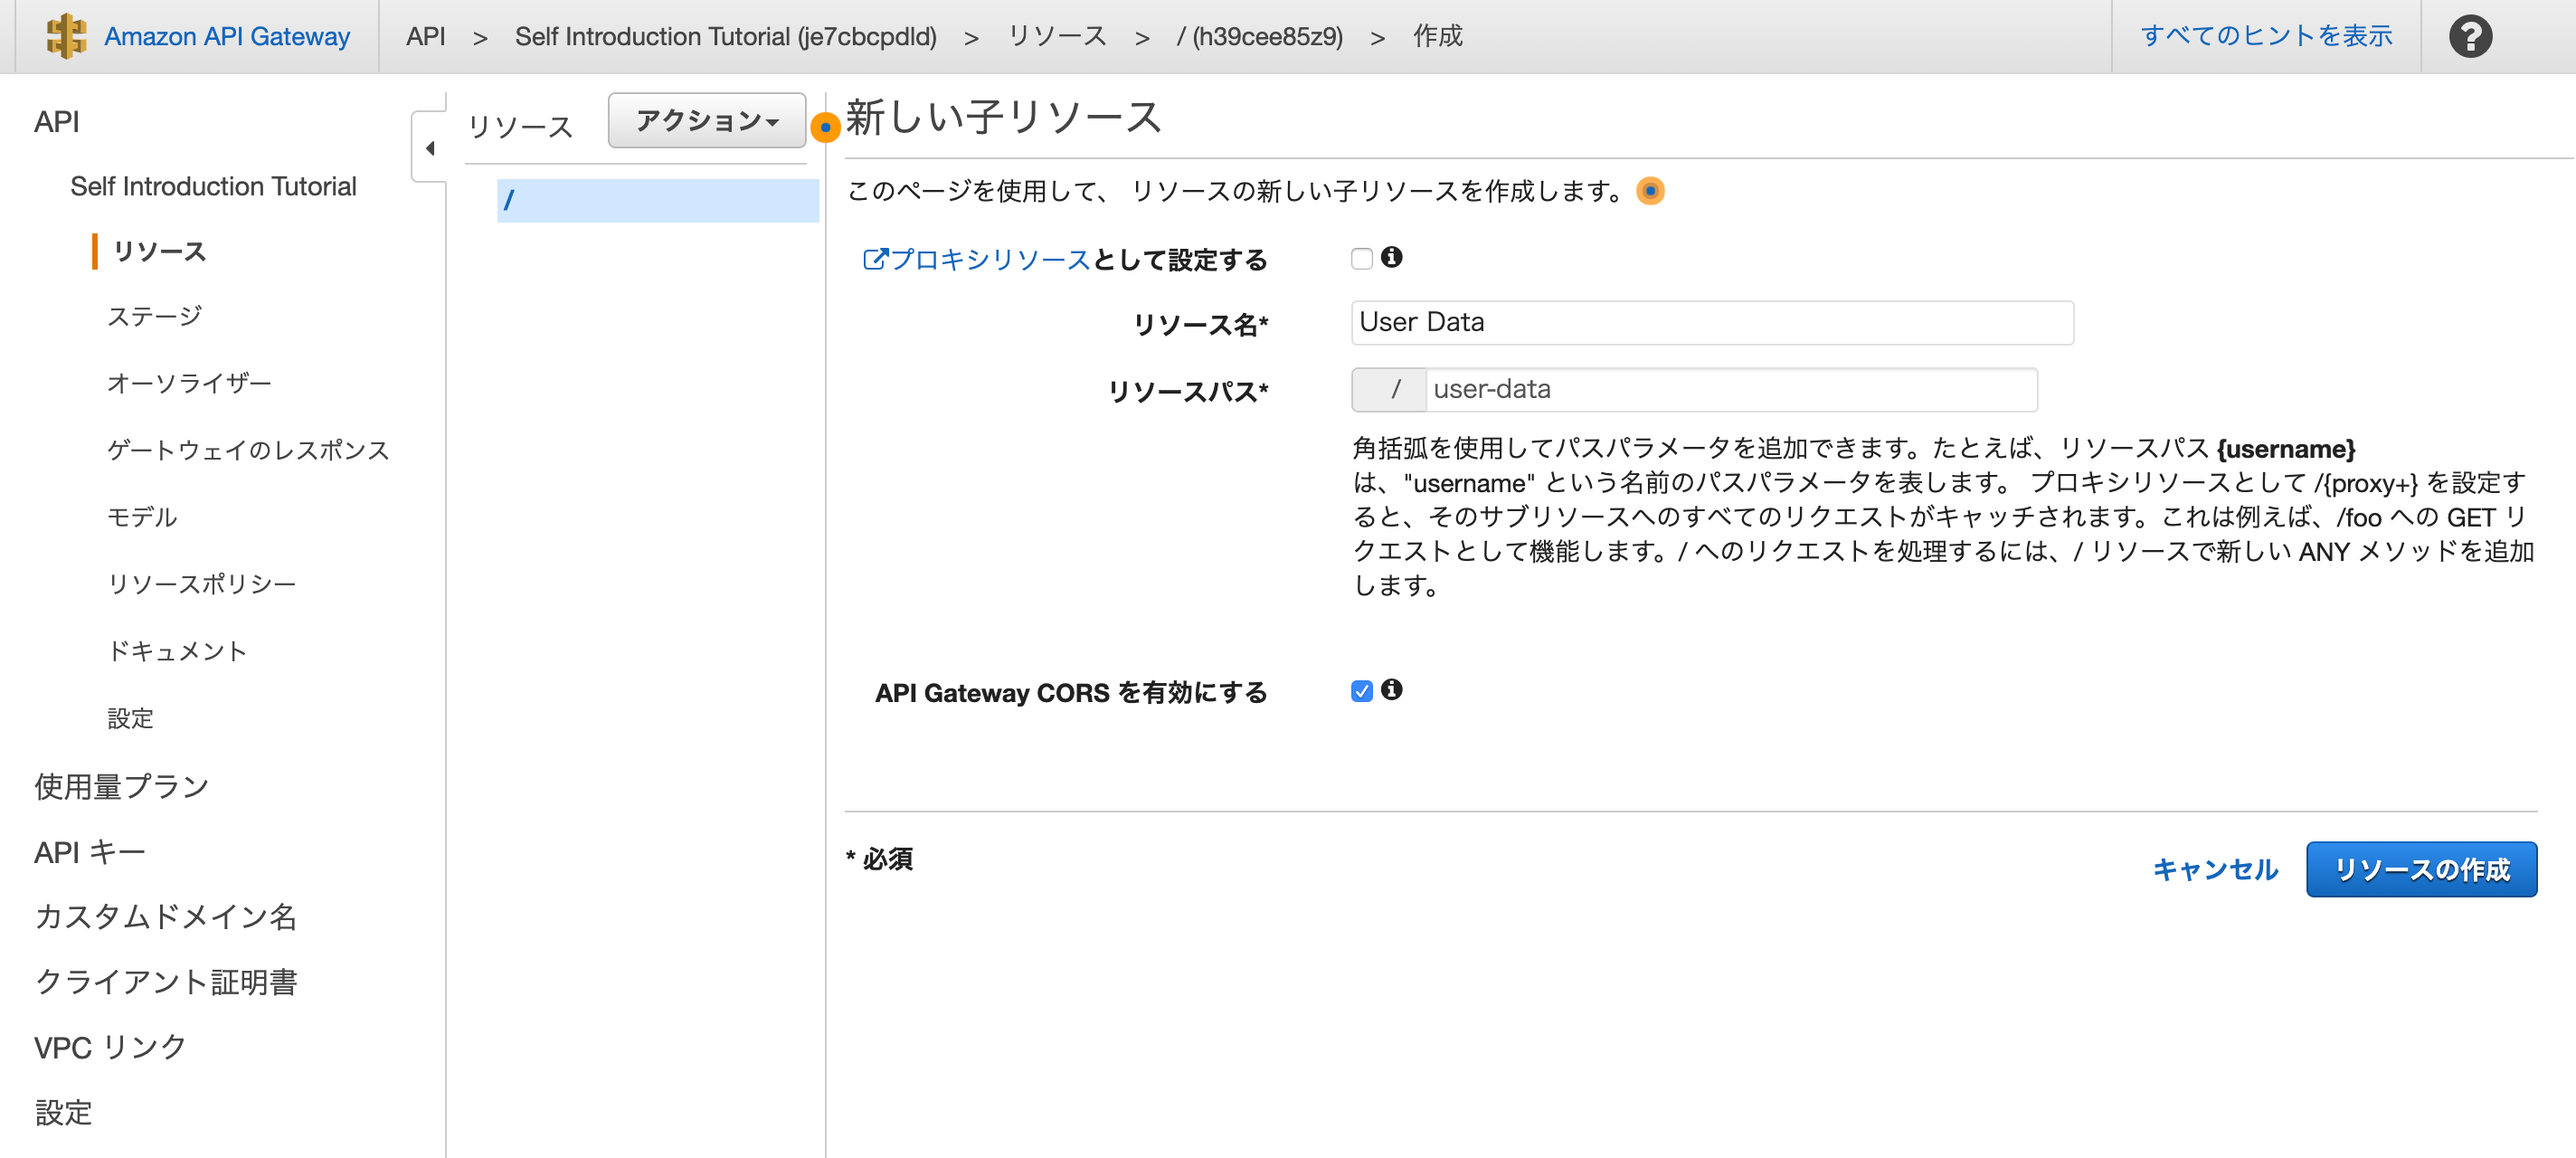The image size is (2576, 1158).
Task: Open クライアント証明書 in sidebar
Action: pos(166,982)
